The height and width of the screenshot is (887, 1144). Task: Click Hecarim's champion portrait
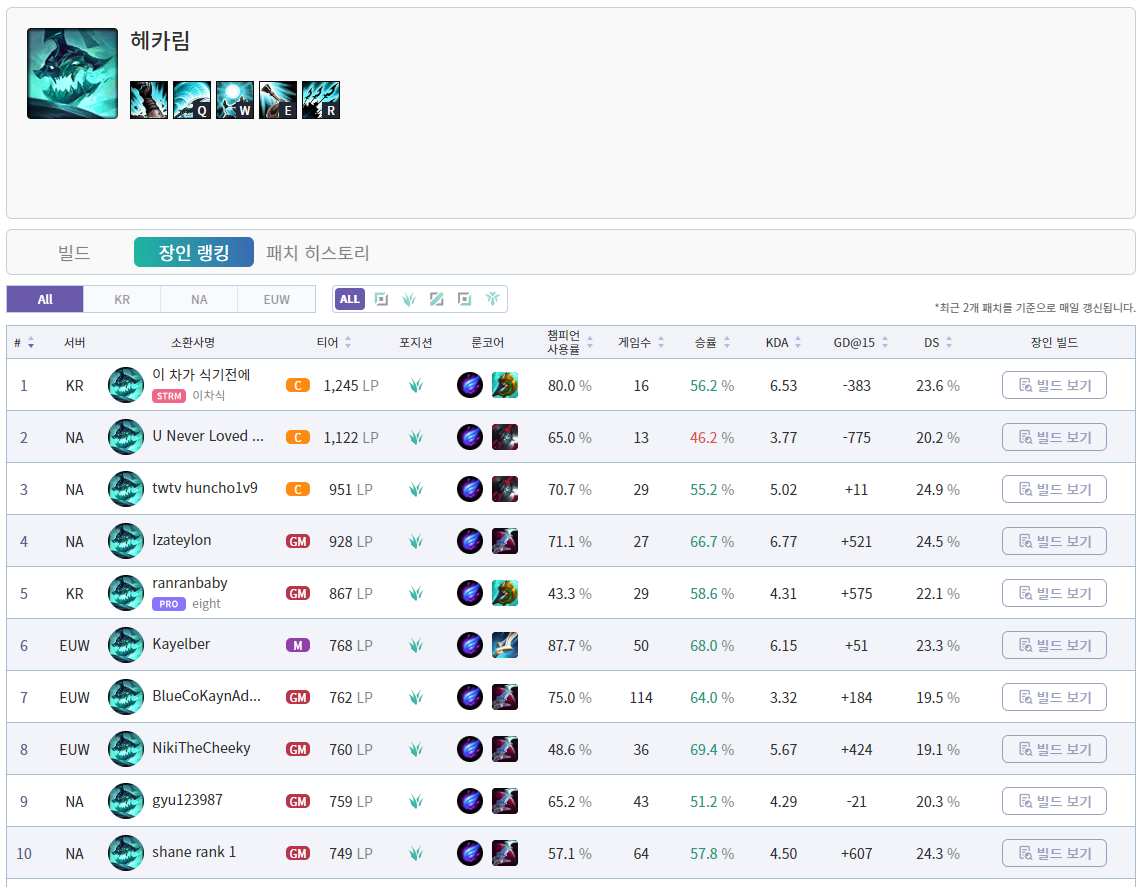pos(72,74)
